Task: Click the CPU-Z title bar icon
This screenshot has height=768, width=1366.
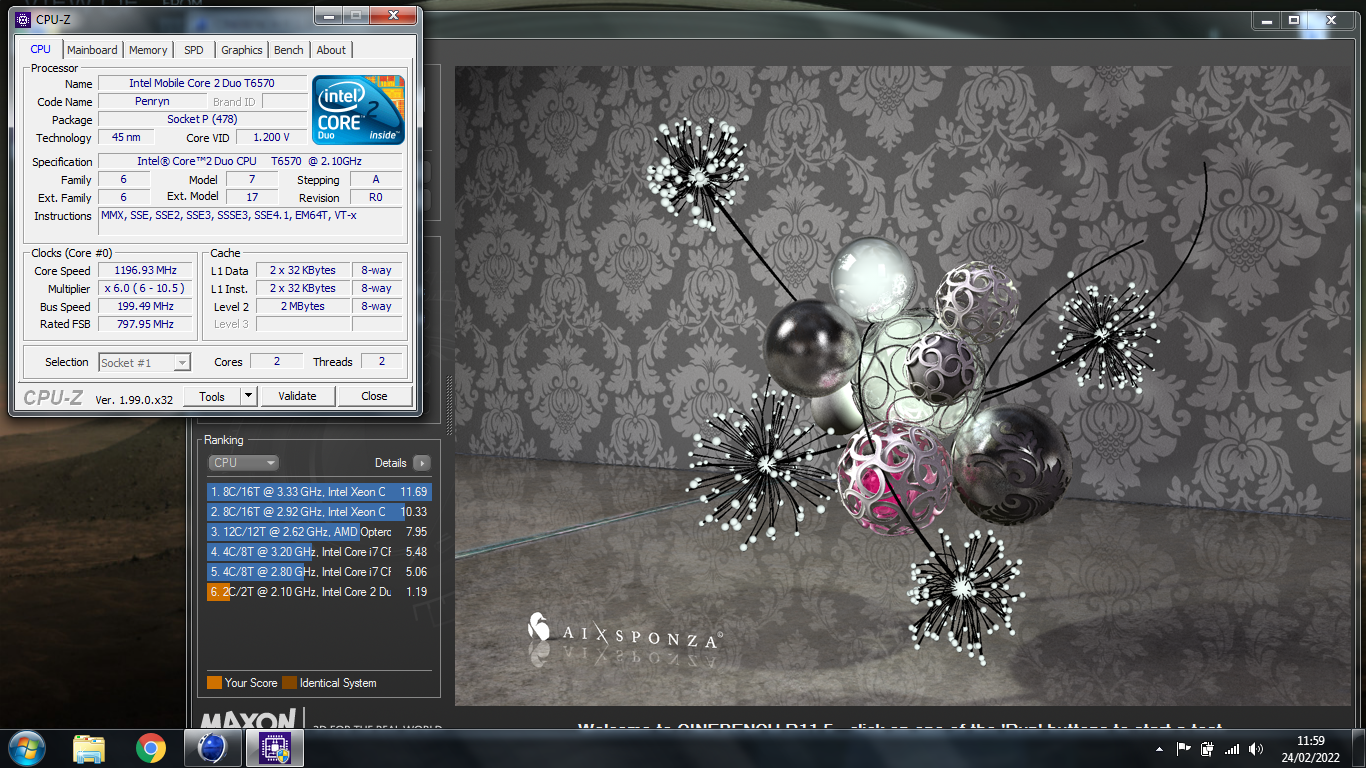Action: click(x=23, y=18)
